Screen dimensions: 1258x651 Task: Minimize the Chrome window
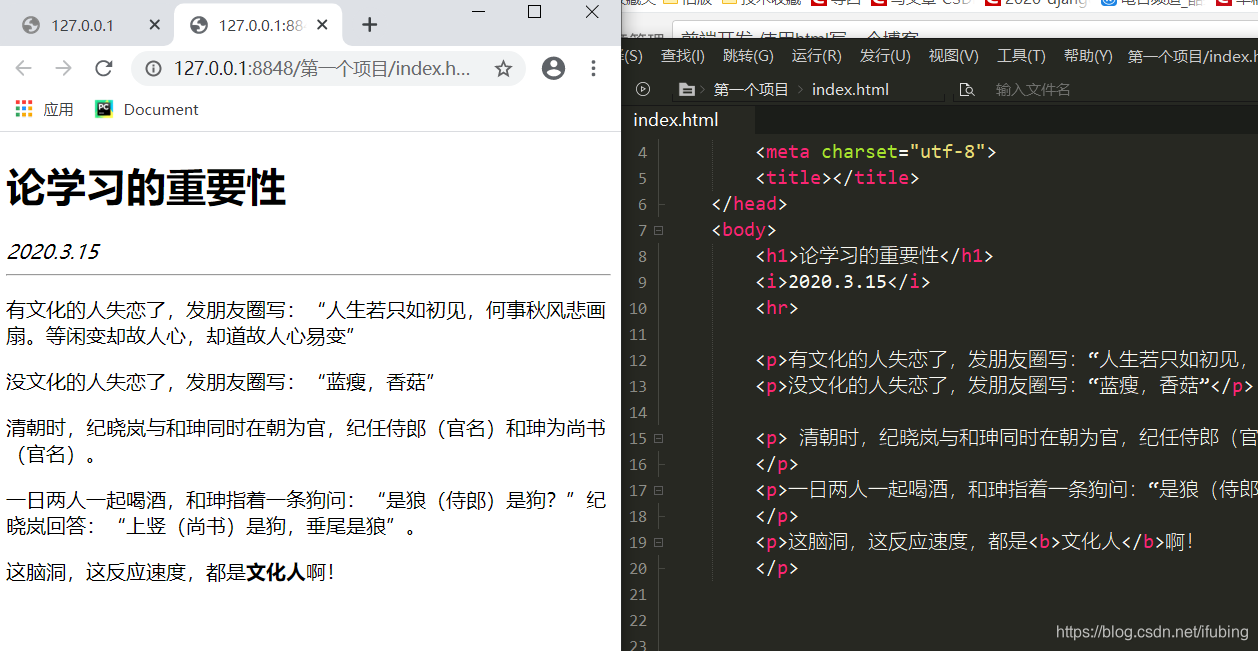477,12
